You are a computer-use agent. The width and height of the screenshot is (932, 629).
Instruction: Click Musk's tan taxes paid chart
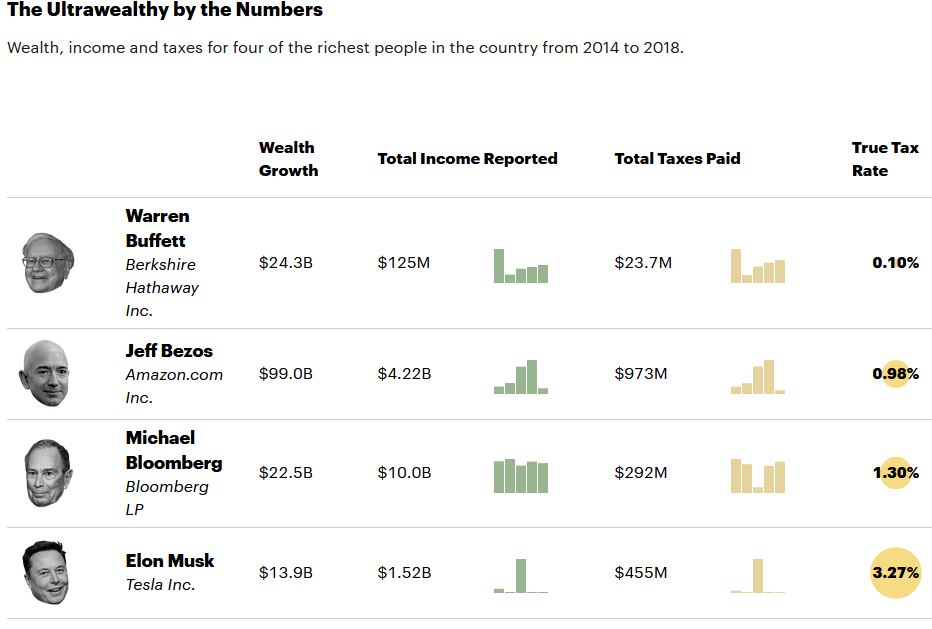pos(757,576)
